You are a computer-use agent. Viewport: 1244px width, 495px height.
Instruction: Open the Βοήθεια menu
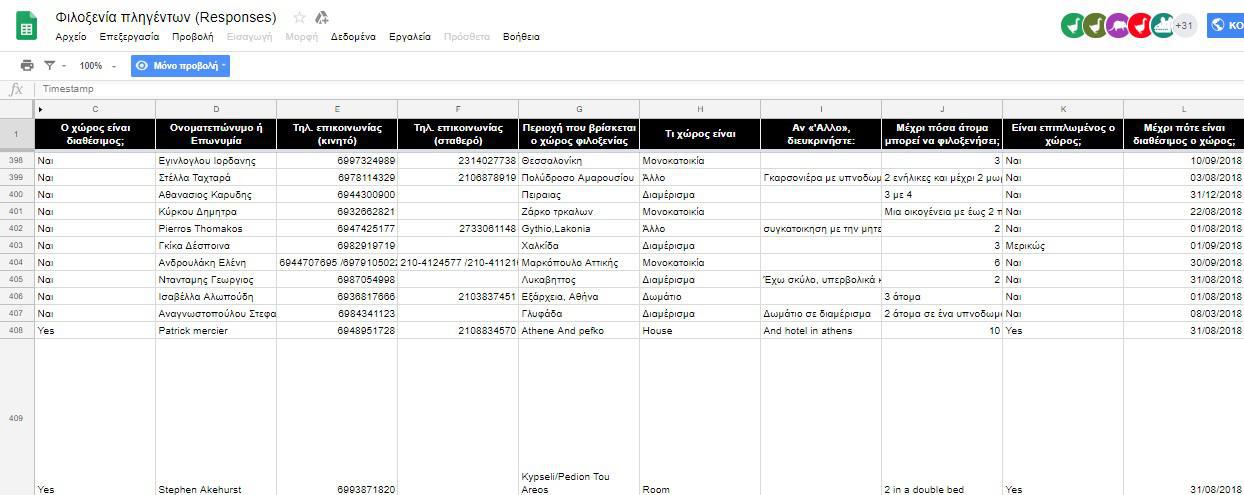coord(521,37)
